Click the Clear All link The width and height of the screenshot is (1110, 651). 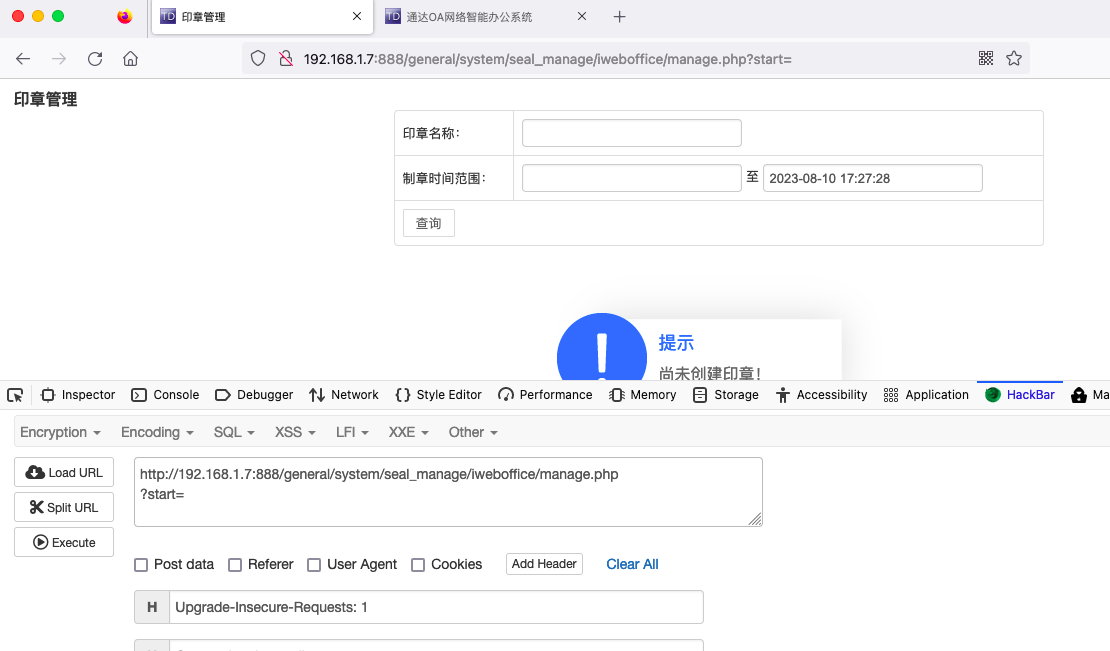coord(632,564)
